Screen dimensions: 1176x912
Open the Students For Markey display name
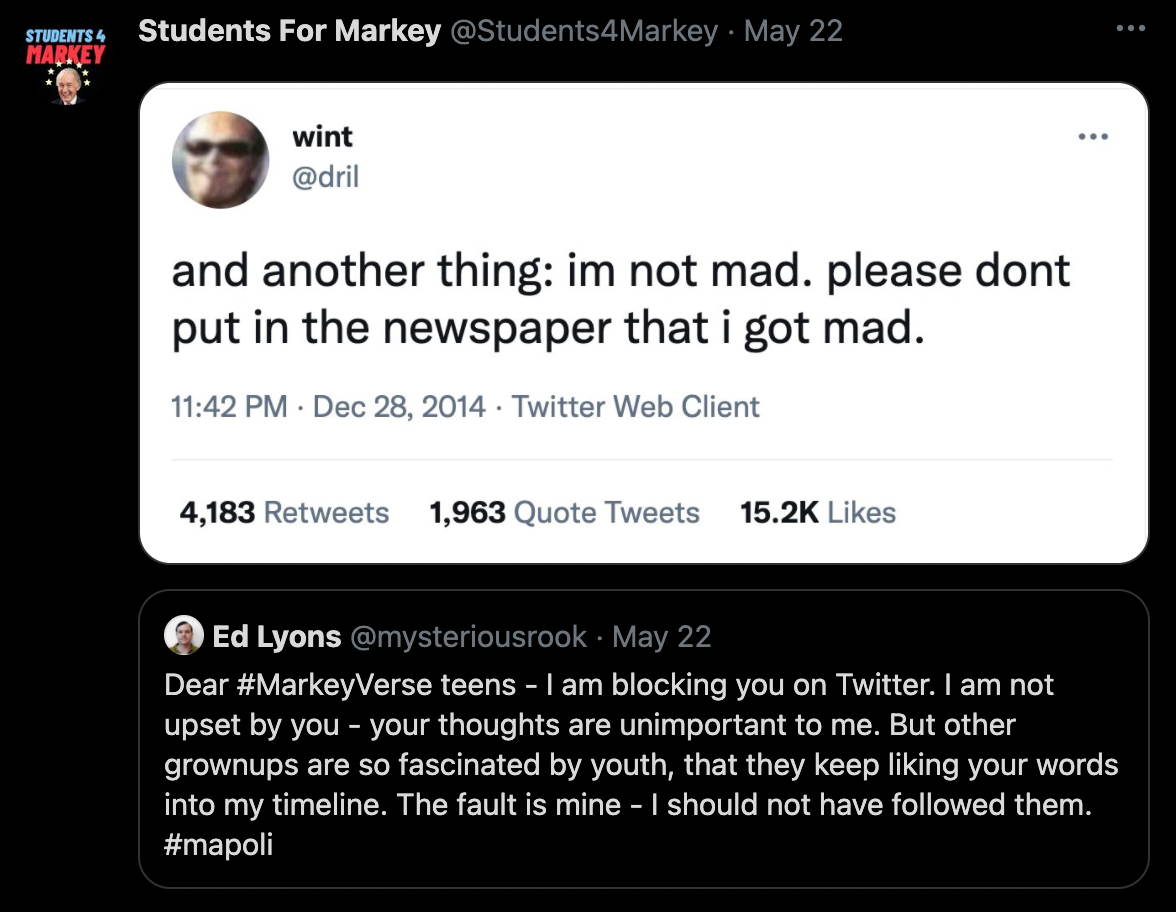pos(289,32)
